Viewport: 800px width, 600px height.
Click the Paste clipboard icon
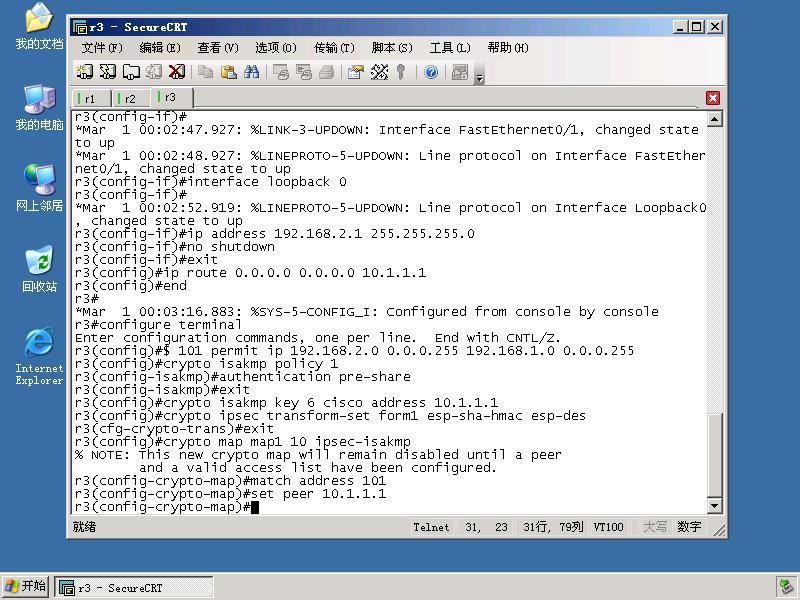click(229, 72)
